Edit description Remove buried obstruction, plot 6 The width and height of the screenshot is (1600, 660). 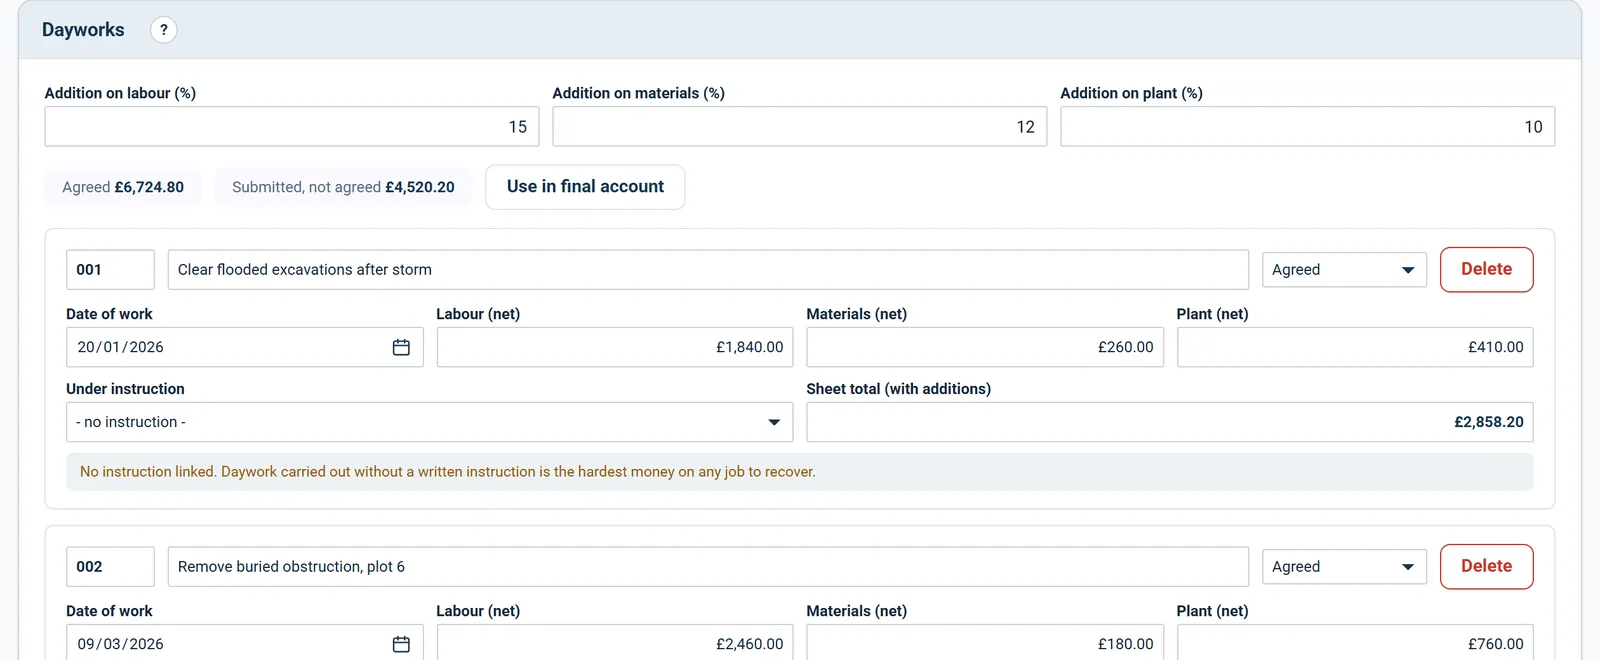[x=708, y=567]
